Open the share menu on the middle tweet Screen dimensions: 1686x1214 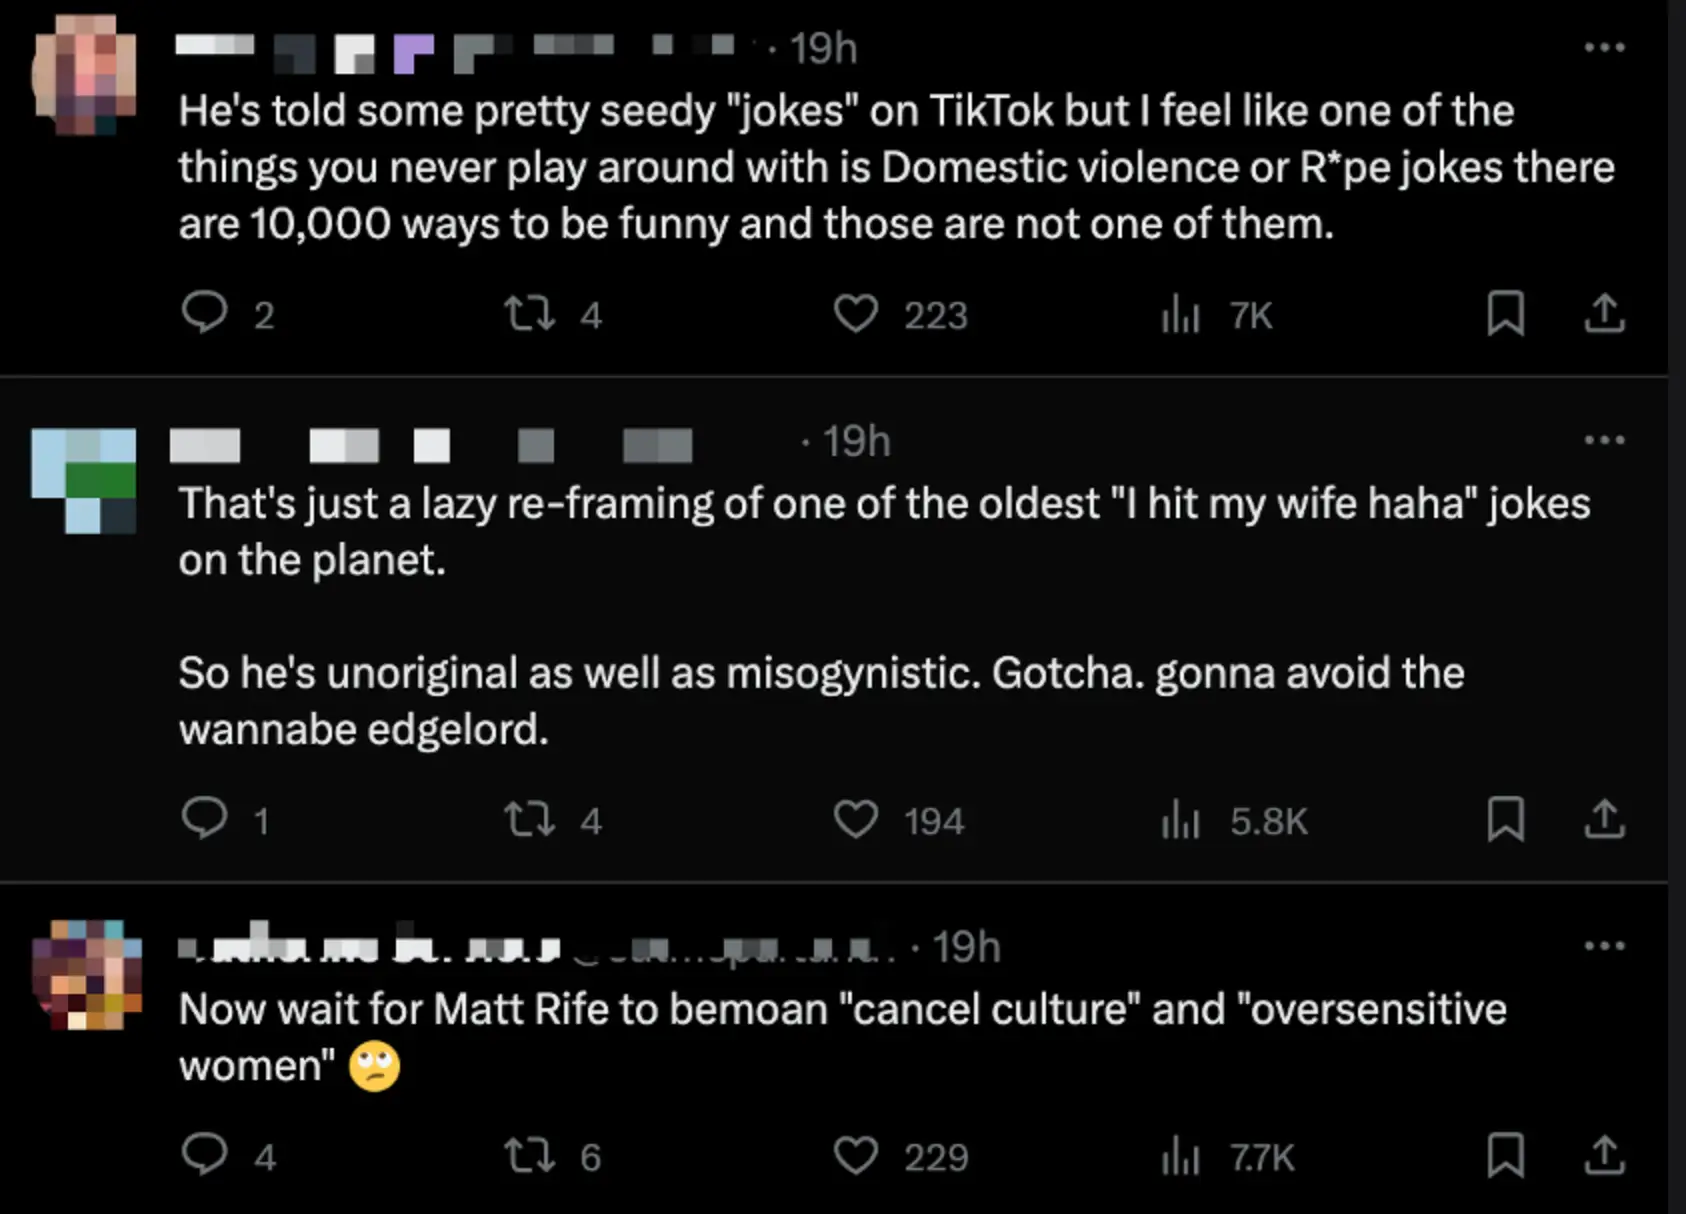click(x=1605, y=820)
